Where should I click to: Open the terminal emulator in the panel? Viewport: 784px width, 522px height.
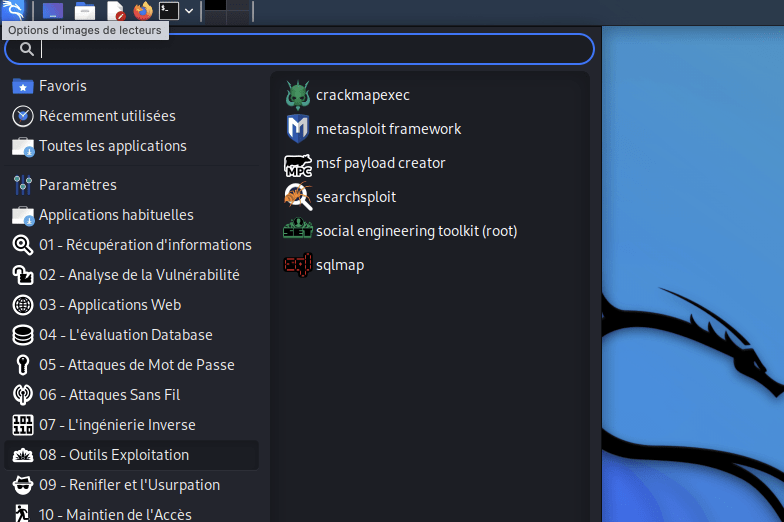click(169, 10)
